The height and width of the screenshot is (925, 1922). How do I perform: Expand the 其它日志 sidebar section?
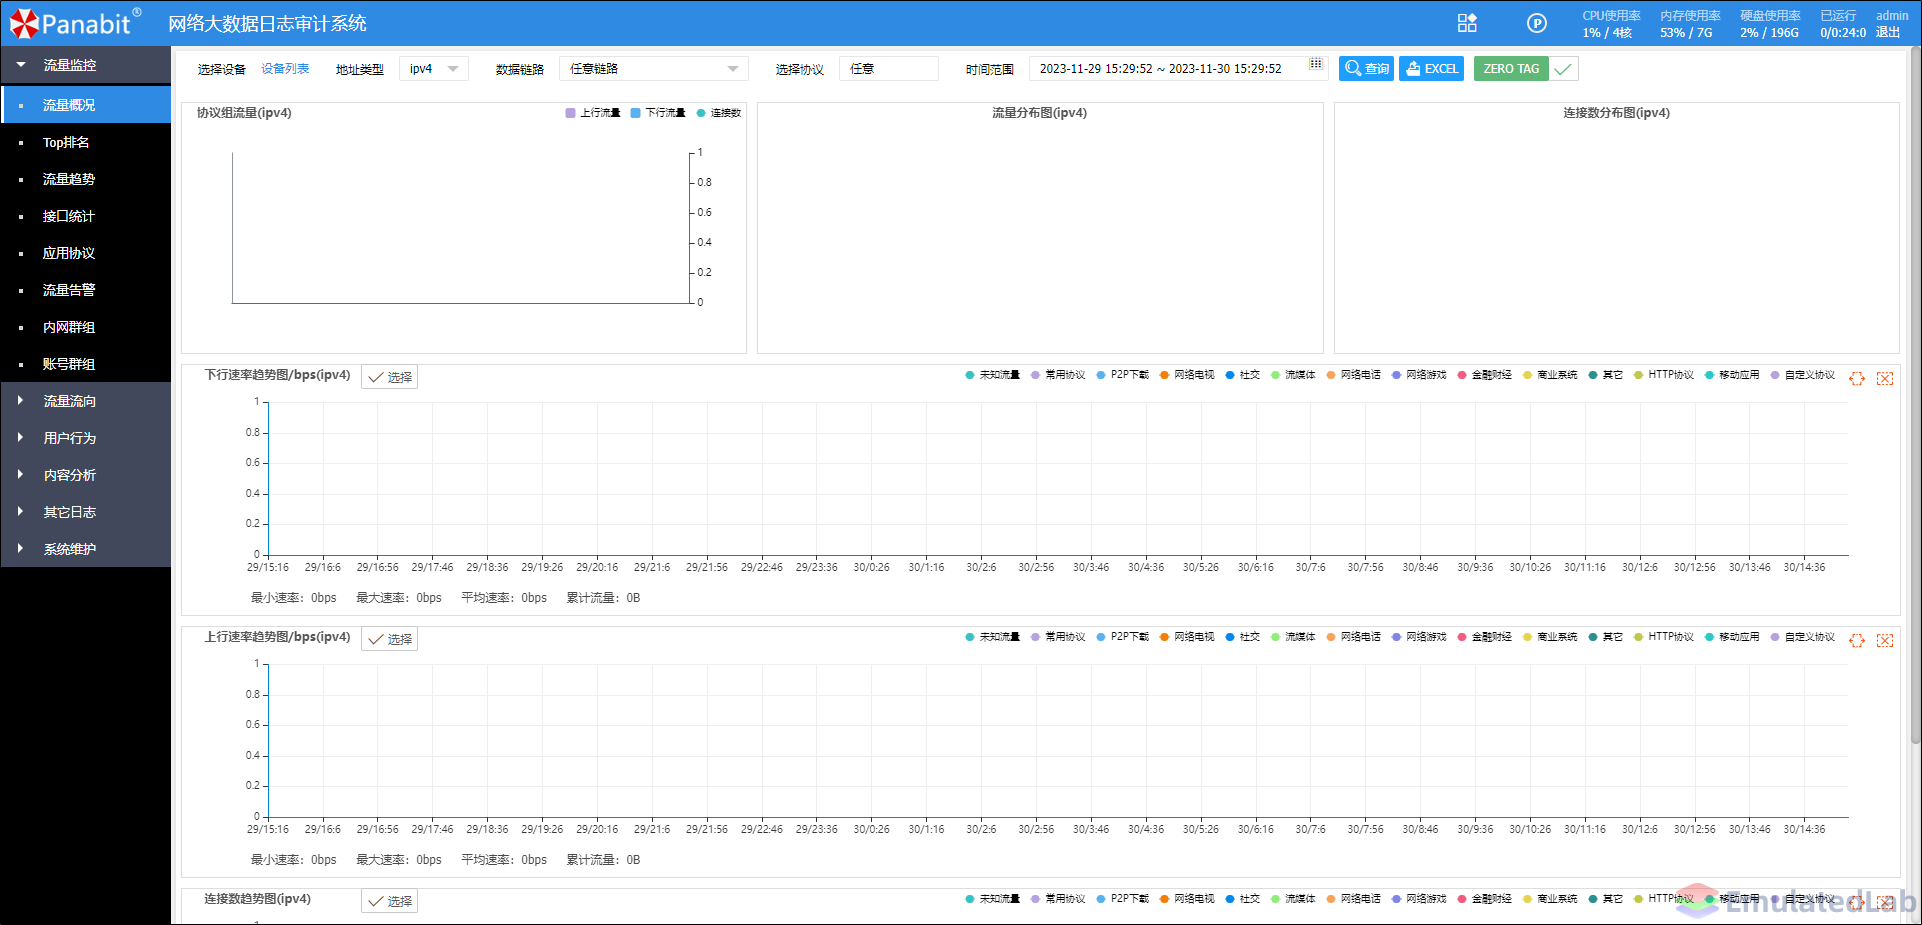pyautogui.click(x=86, y=512)
